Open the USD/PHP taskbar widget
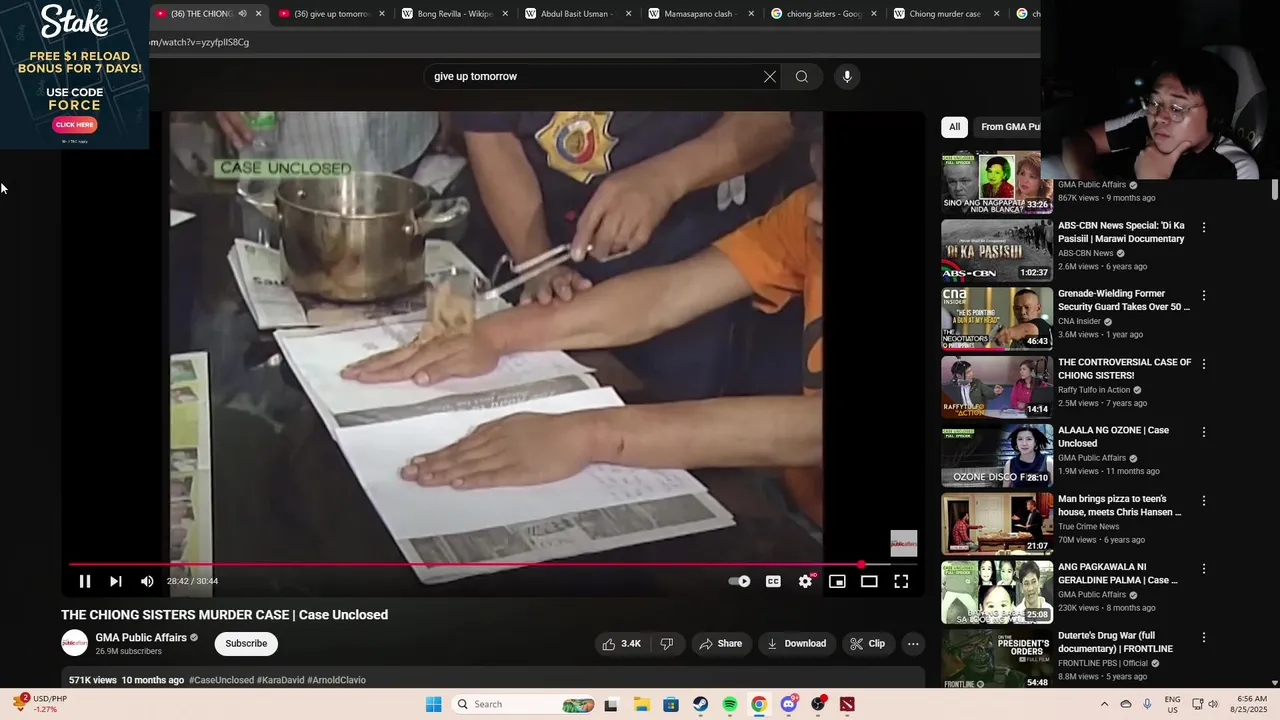This screenshot has height=720, width=1280. click(40, 704)
